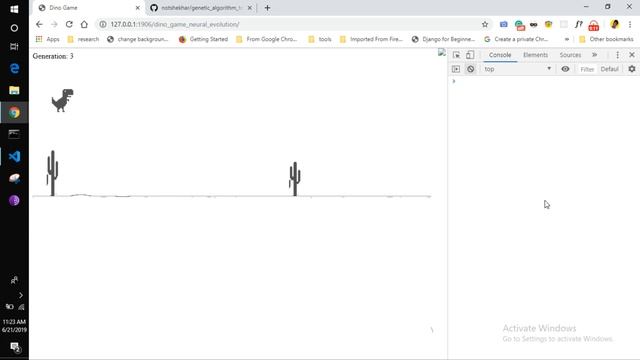The height and width of the screenshot is (360, 640).
Task: Click the console Filter input field
Action: tap(587, 69)
